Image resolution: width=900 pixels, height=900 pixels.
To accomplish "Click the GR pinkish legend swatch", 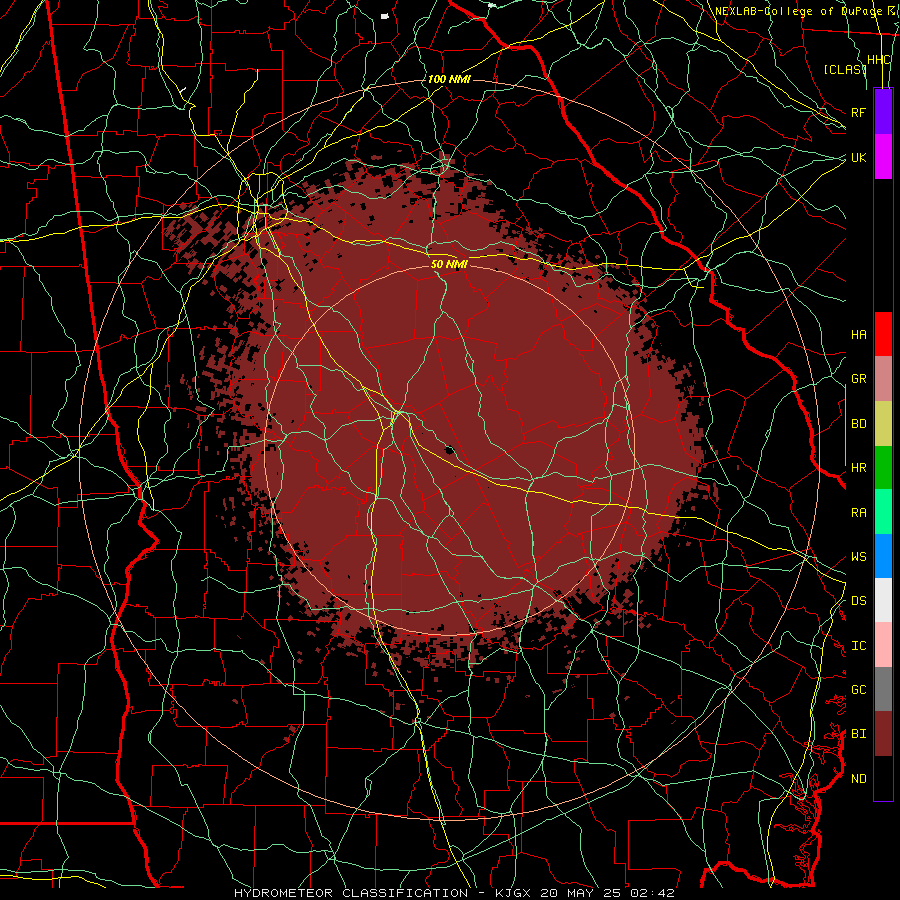I will 883,379.
